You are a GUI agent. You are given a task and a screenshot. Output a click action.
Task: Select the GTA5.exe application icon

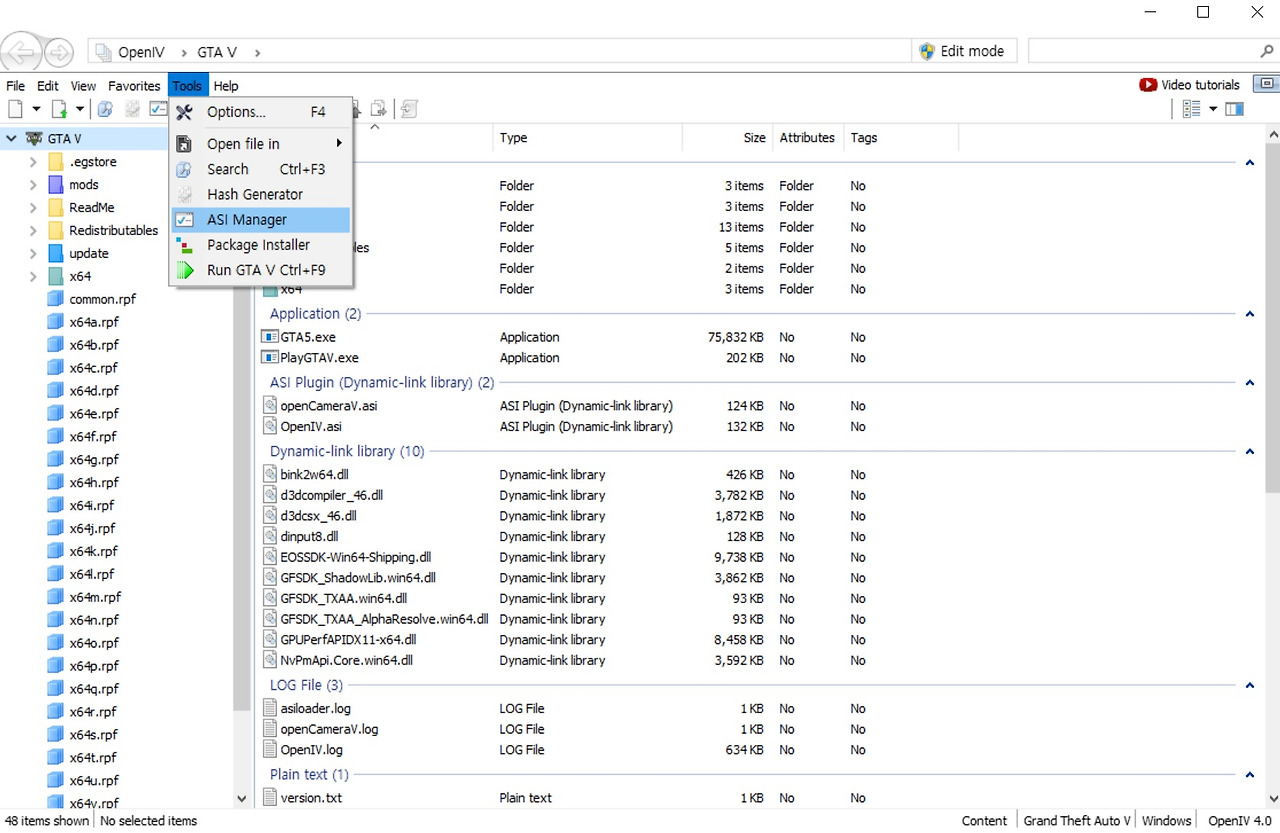(270, 337)
